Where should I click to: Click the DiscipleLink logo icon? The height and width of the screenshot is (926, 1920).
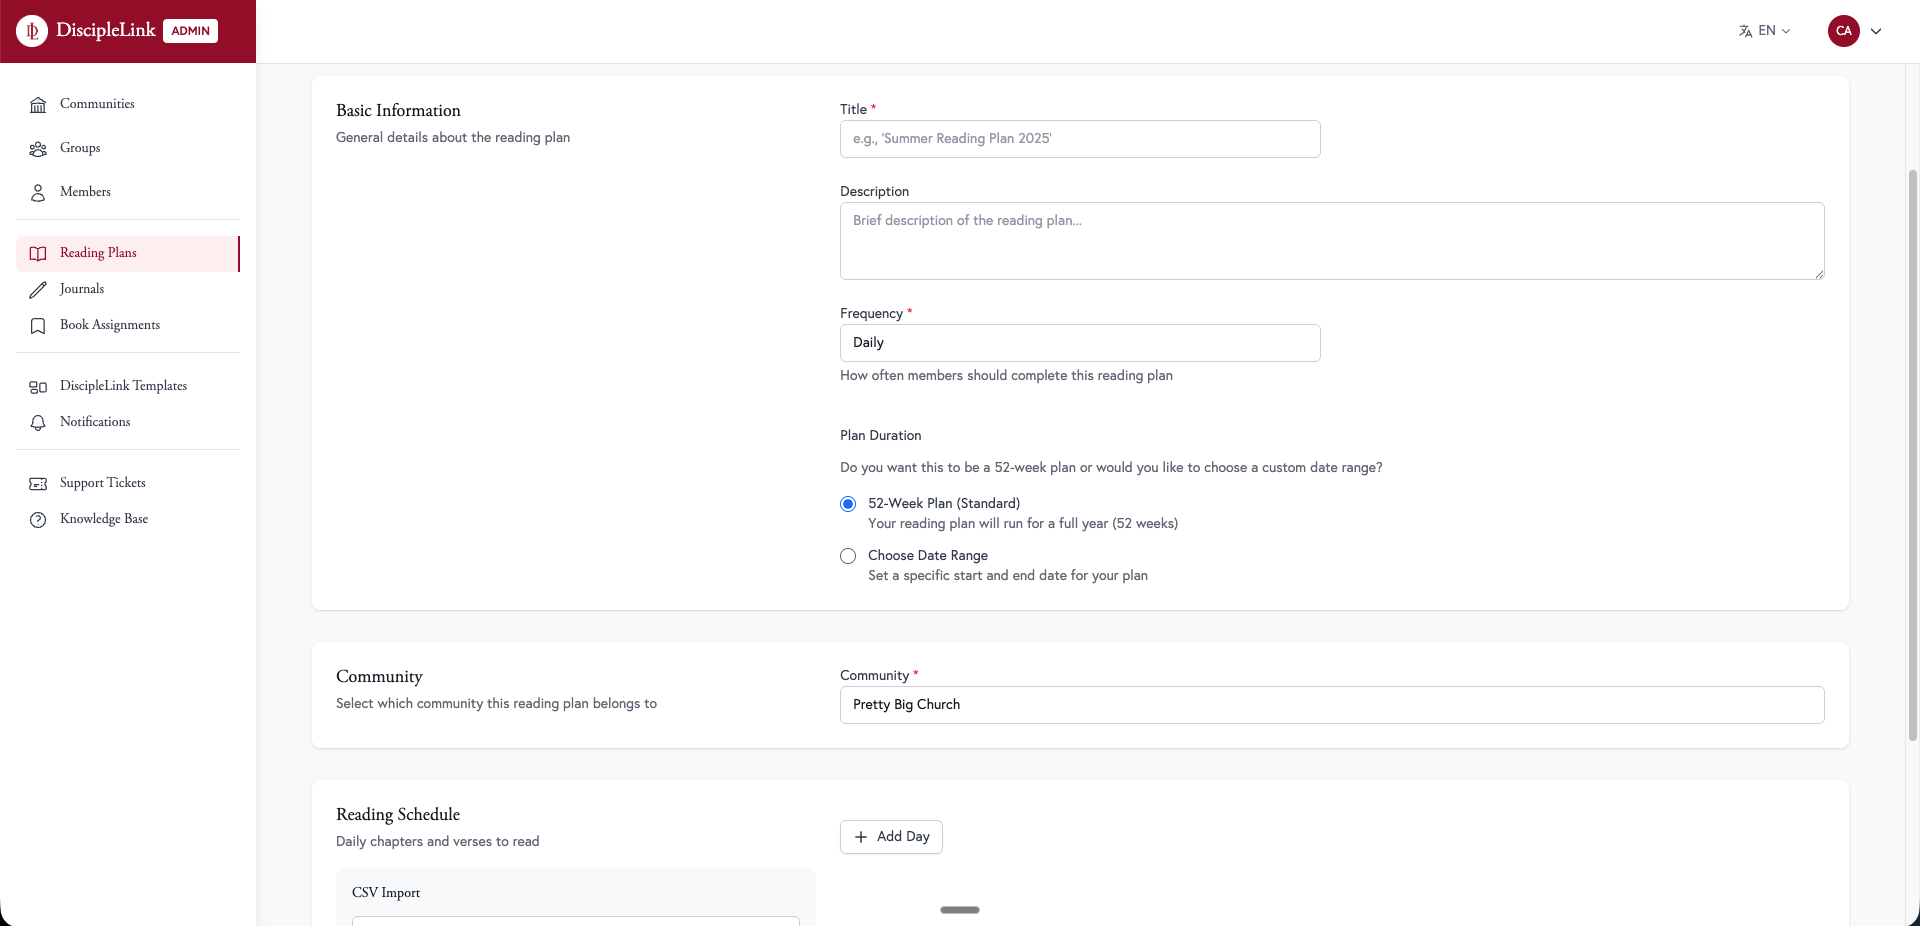pos(32,31)
